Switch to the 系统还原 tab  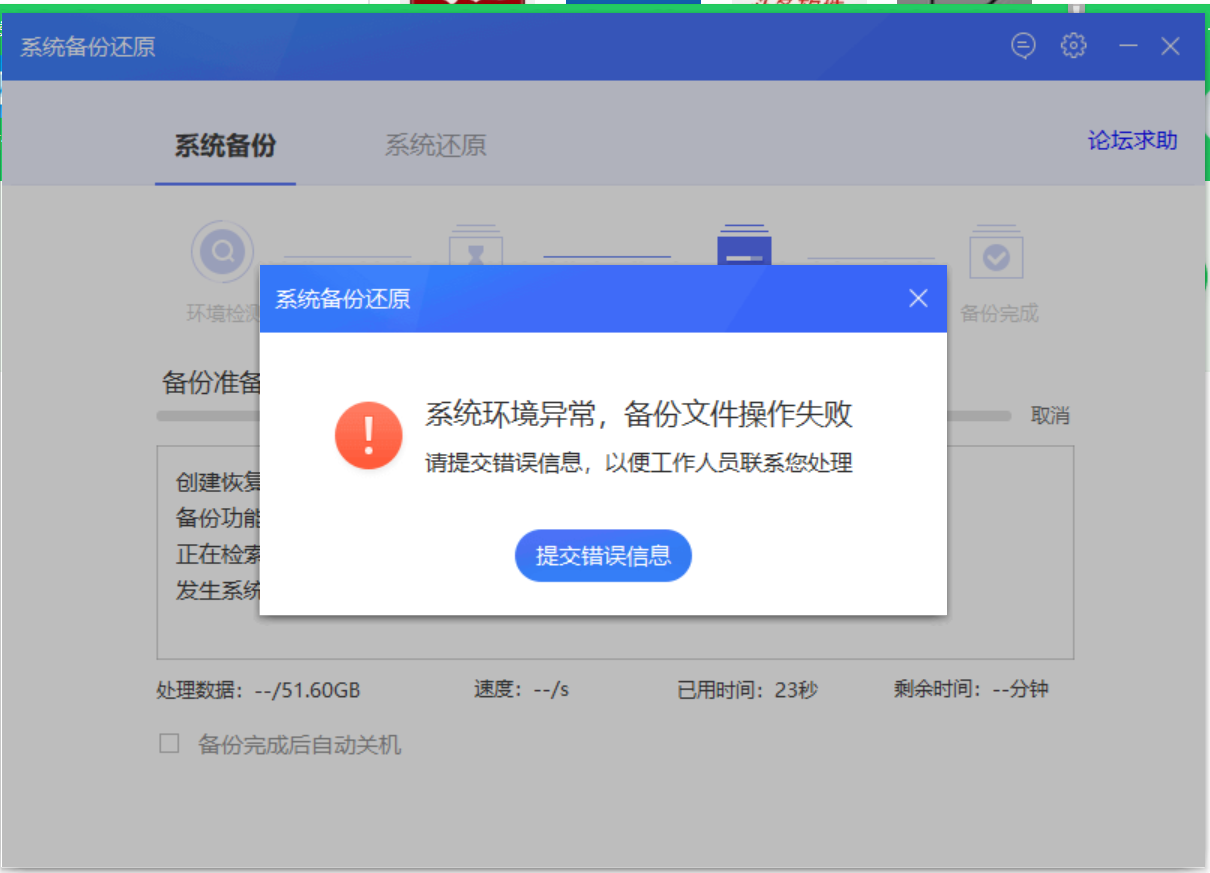click(x=436, y=146)
